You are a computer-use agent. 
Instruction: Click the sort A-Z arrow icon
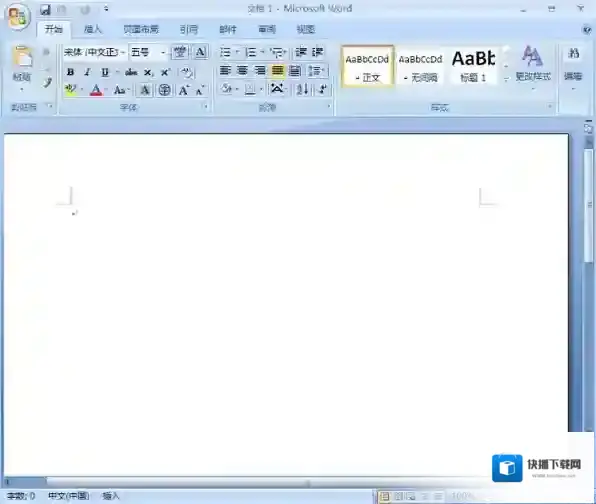[303, 89]
